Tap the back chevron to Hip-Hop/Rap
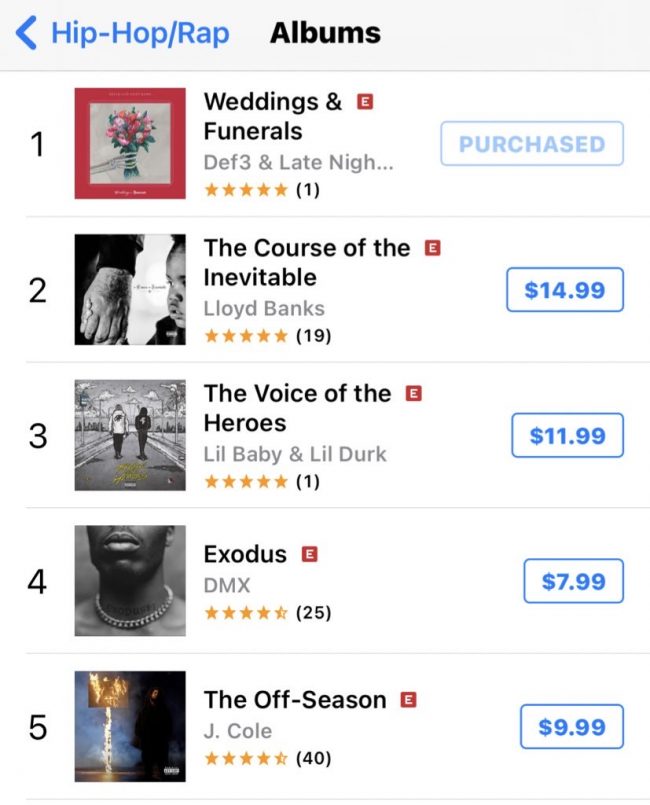 (26, 33)
